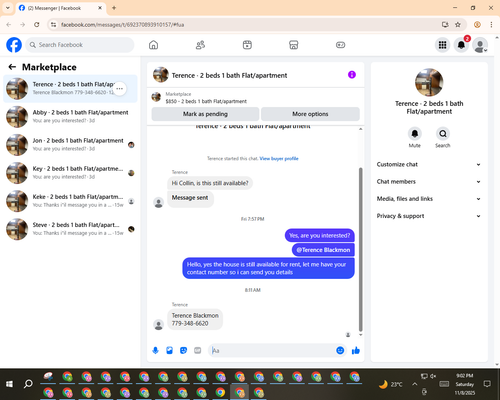
Task: Open Windows notification center icon
Action: (487, 384)
